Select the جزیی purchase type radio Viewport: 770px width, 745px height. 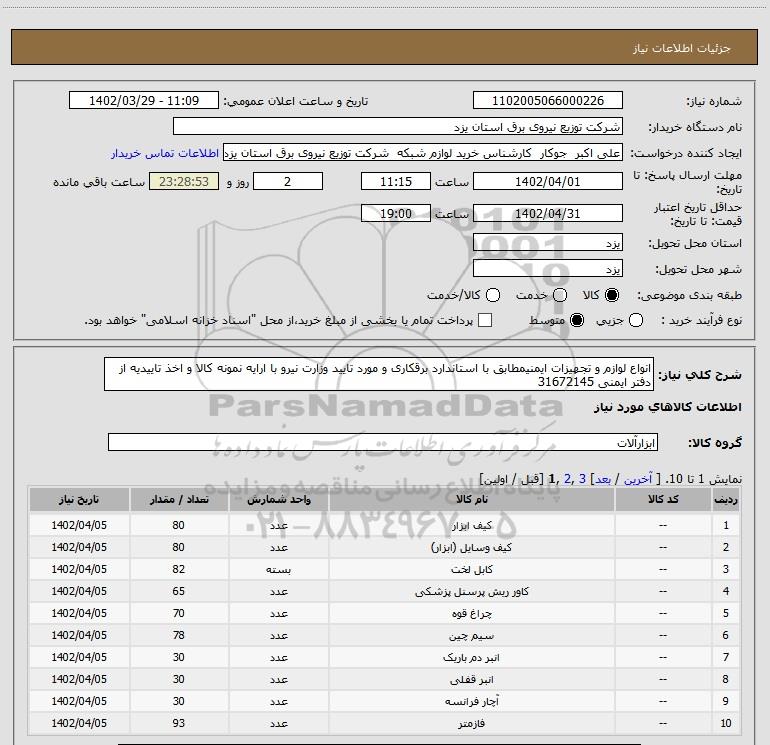636,320
